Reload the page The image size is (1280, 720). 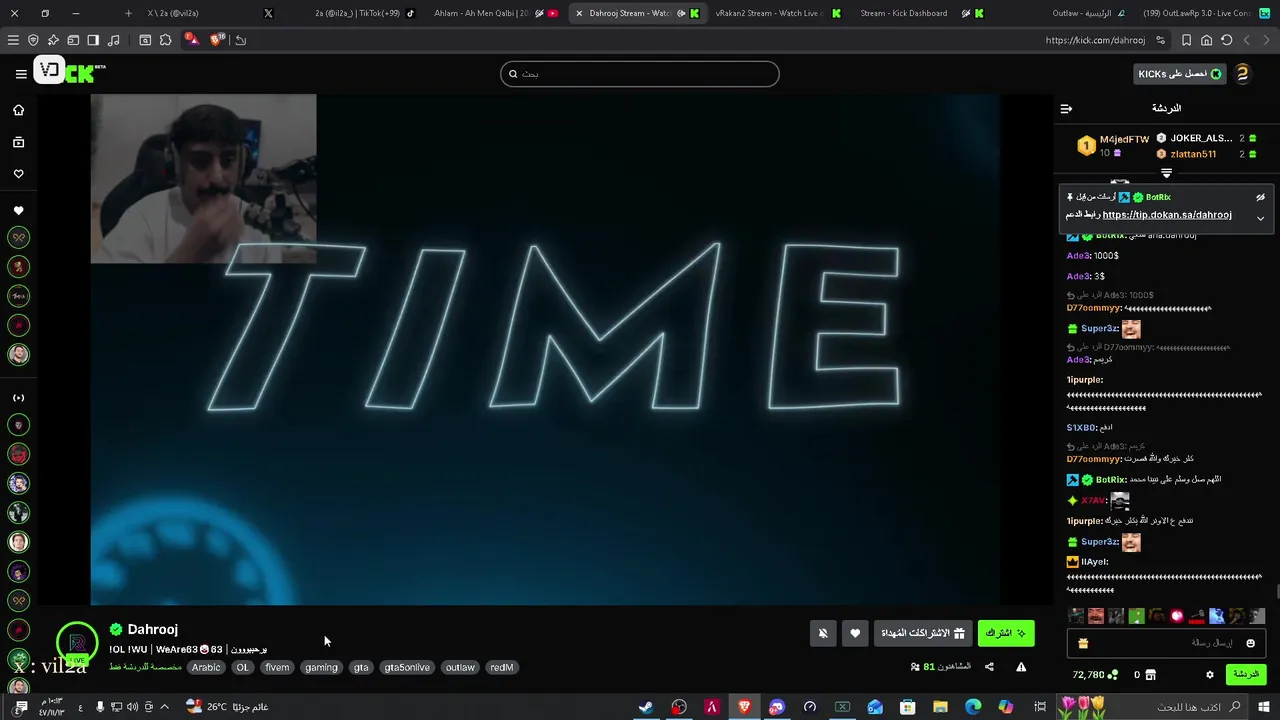tap(1226, 40)
